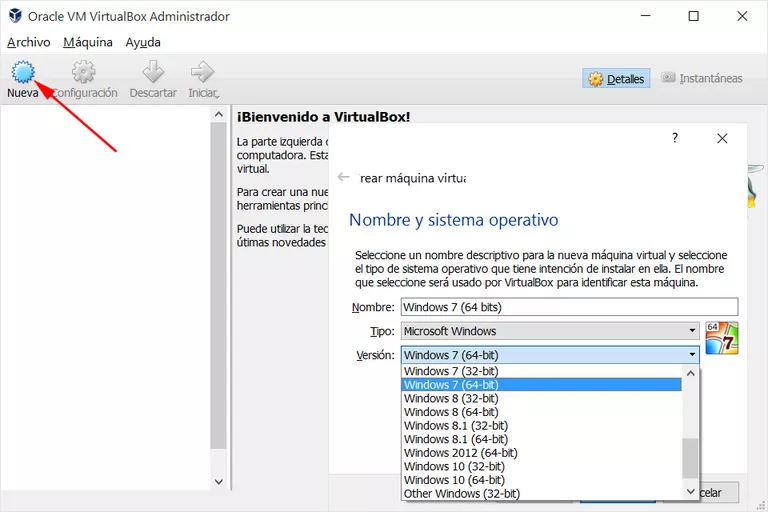Choose Windows 8 (32-bit) from list
Image resolution: width=768 pixels, height=512 pixels.
coord(541,398)
